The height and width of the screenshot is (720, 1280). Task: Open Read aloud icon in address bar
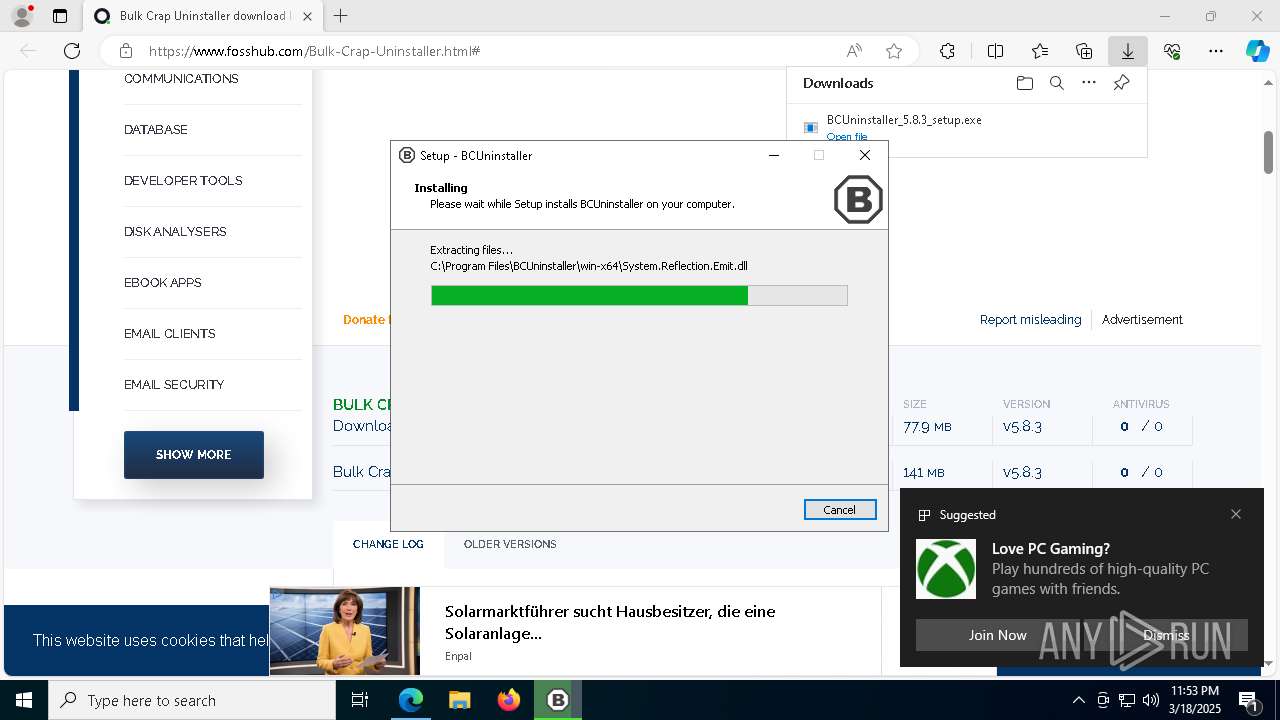point(854,51)
